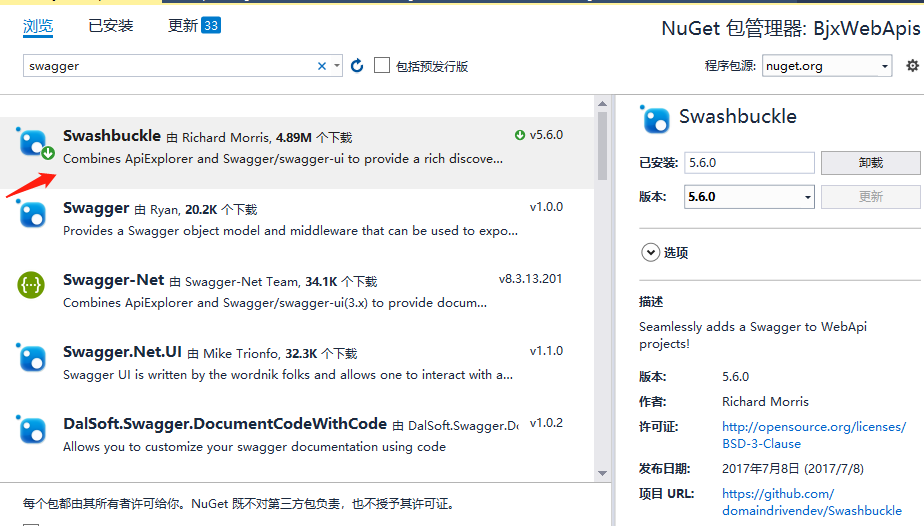Image resolution: width=924 pixels, height=526 pixels.
Task: Open NuGet settings gear
Action: coord(912,65)
